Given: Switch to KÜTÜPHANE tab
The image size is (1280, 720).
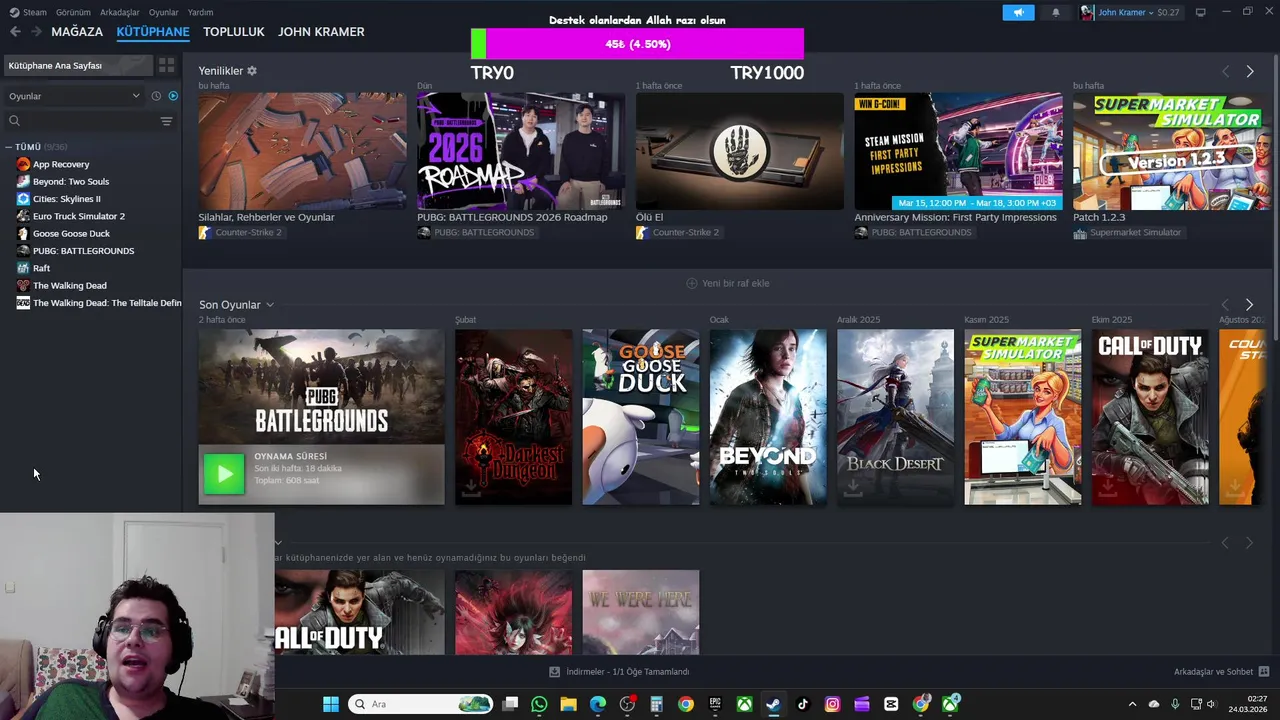Looking at the screenshot, I should click(153, 32).
